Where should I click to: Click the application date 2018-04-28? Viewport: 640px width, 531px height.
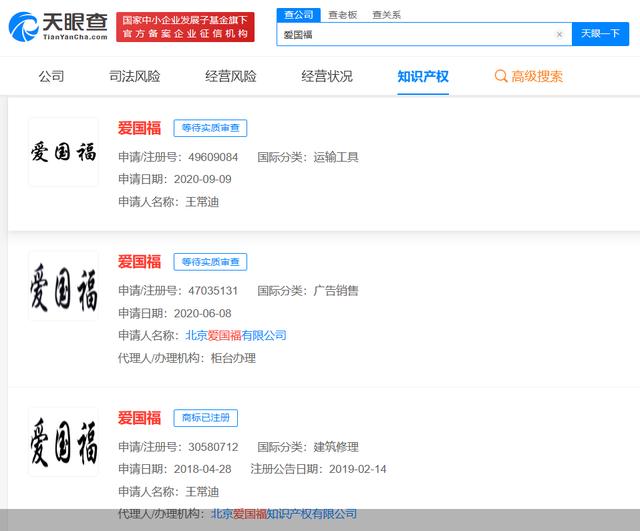click(x=203, y=469)
